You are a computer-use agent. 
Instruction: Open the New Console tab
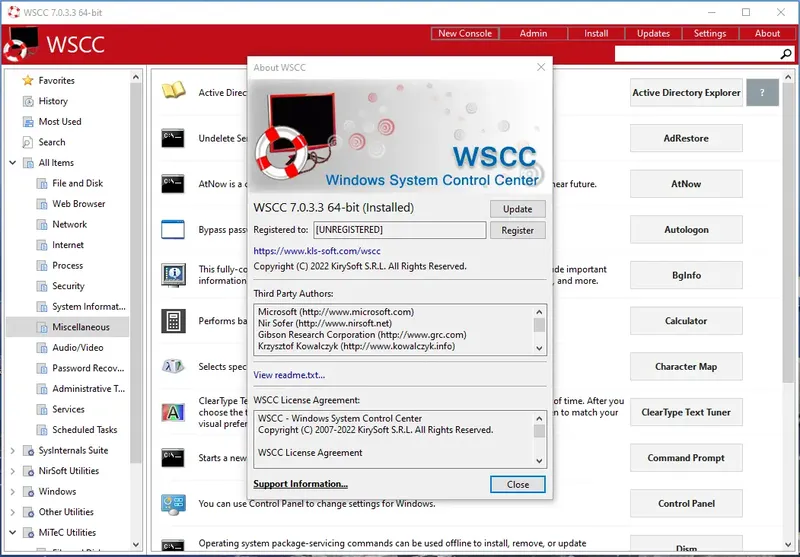(x=465, y=33)
